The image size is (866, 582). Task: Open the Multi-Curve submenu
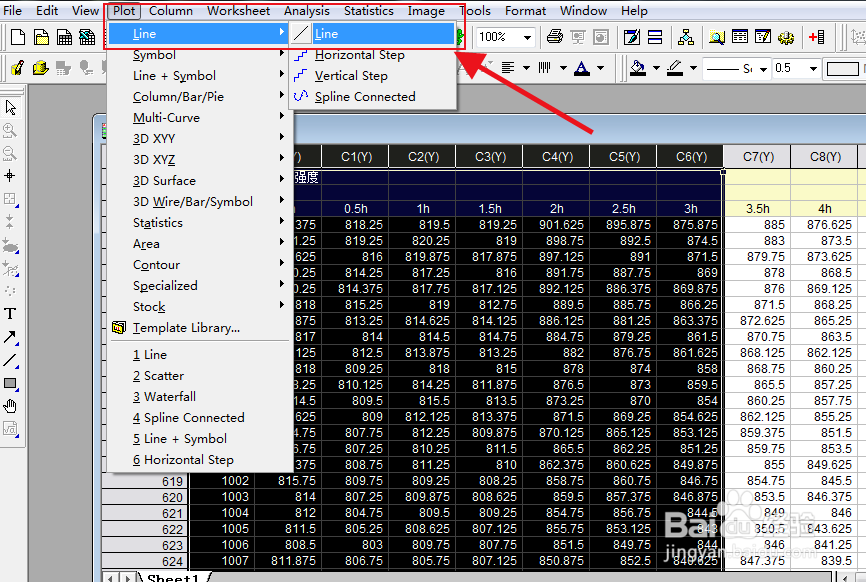[x=199, y=118]
